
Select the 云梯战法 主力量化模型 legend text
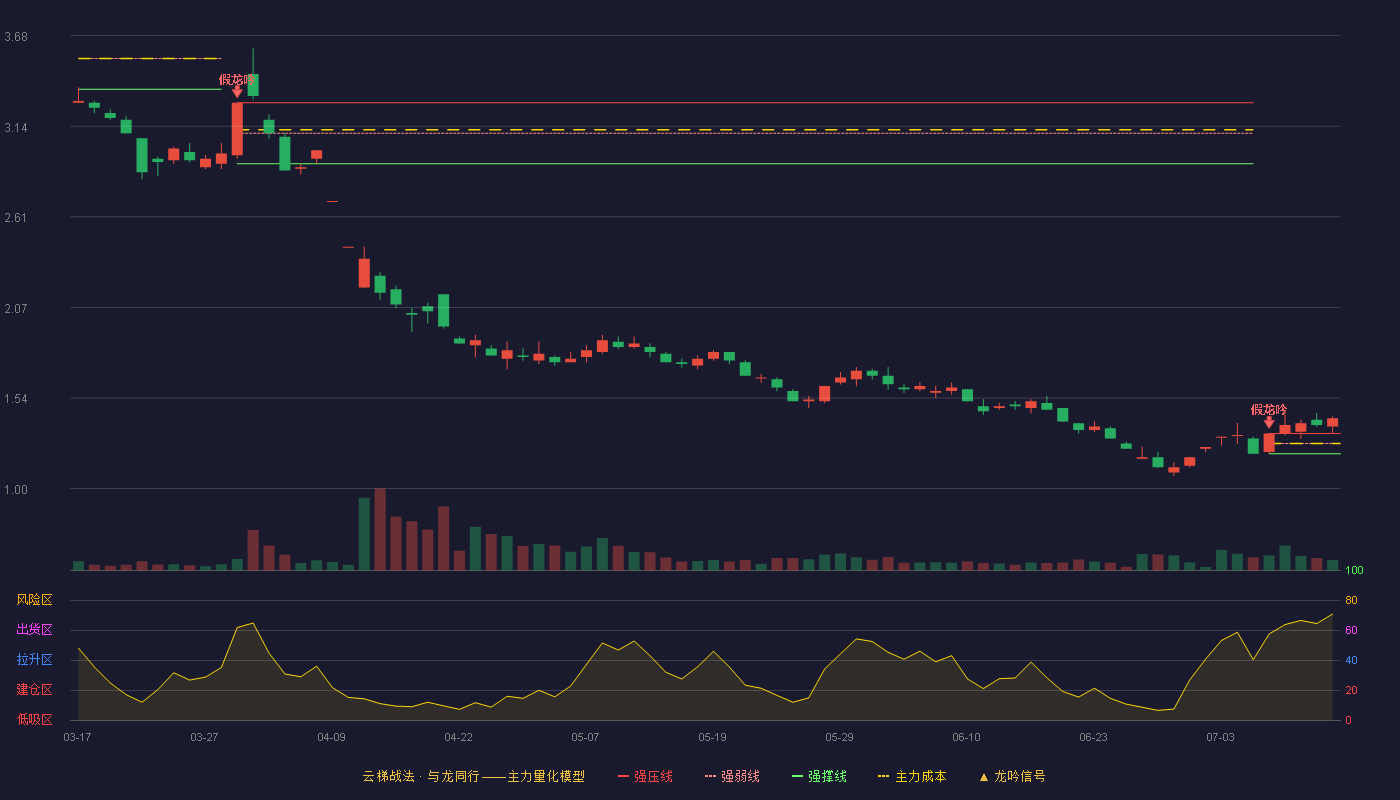473,776
